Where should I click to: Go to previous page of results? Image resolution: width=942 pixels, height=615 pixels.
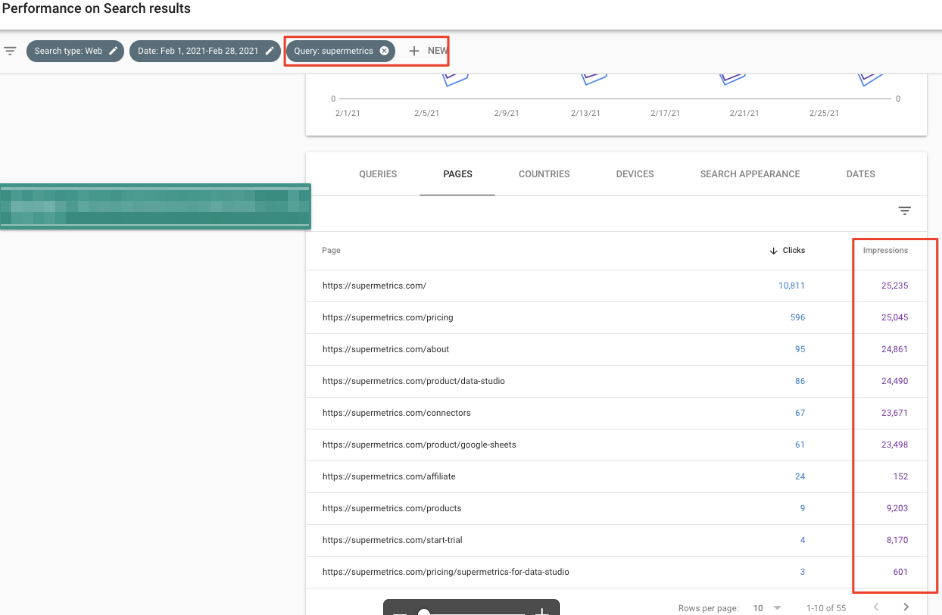876,607
